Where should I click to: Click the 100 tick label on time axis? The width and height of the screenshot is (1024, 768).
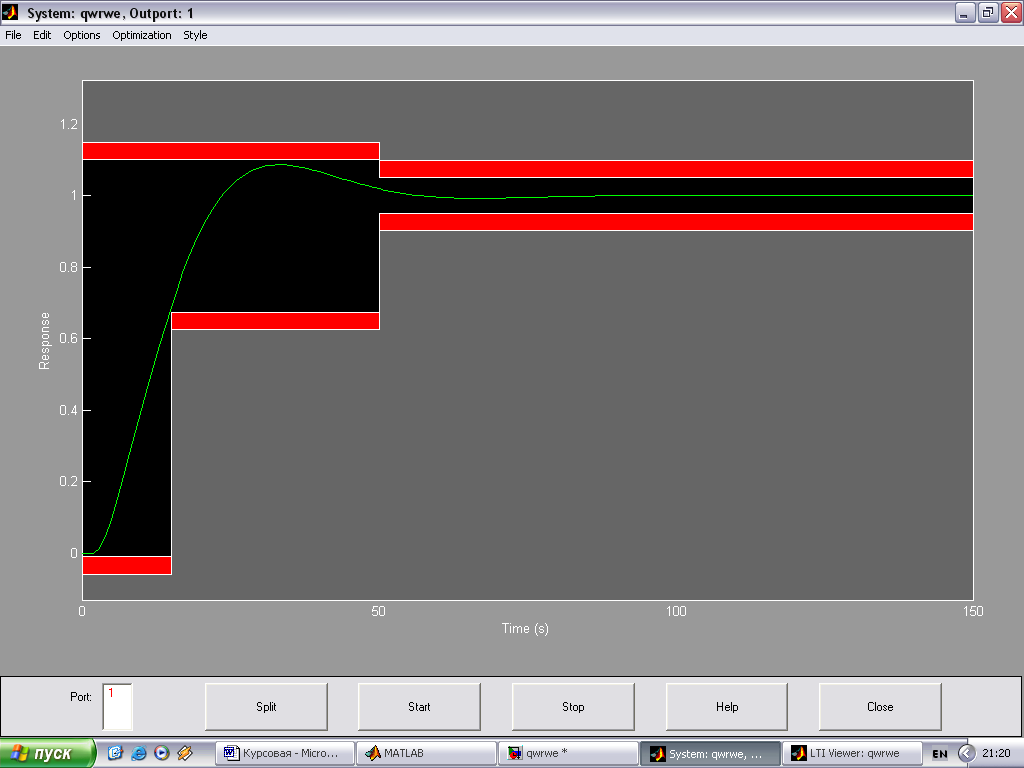click(x=676, y=611)
